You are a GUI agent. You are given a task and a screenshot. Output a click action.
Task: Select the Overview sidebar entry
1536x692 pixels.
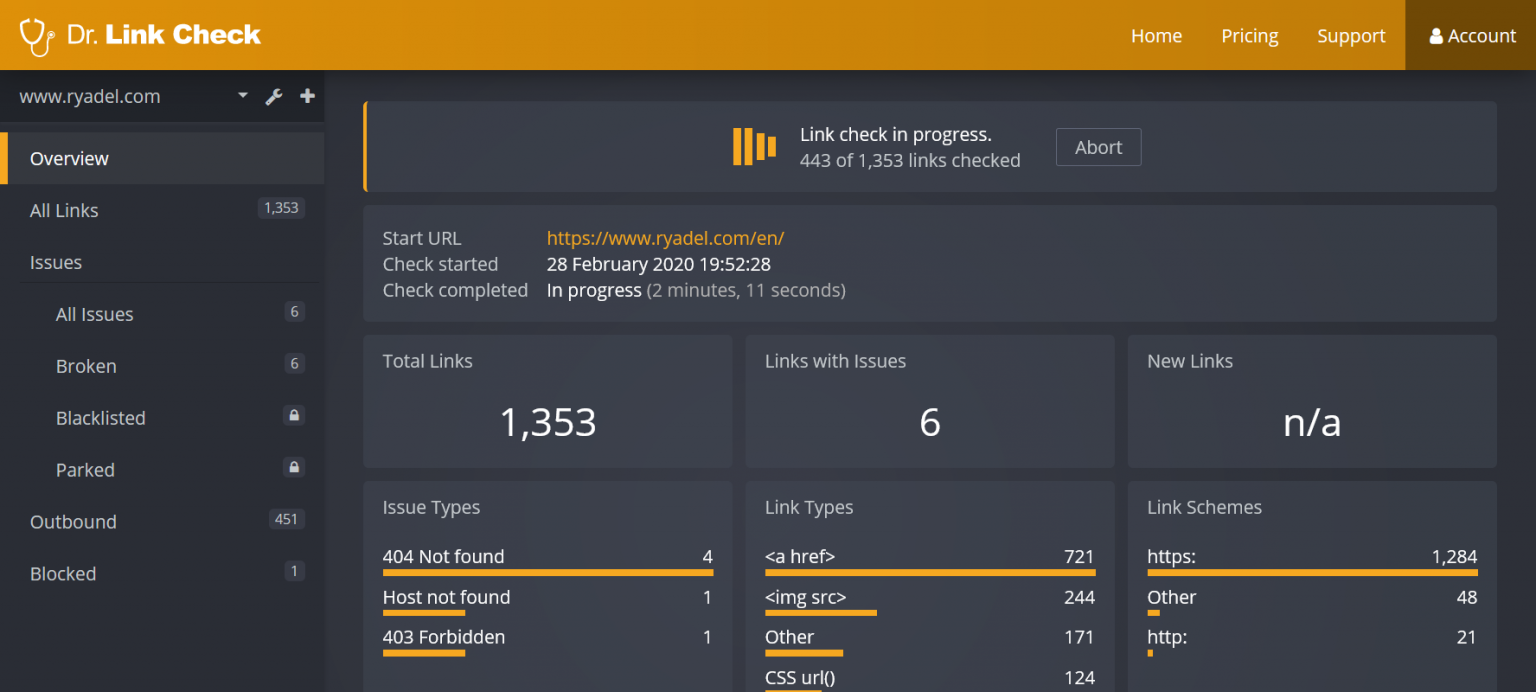(69, 158)
